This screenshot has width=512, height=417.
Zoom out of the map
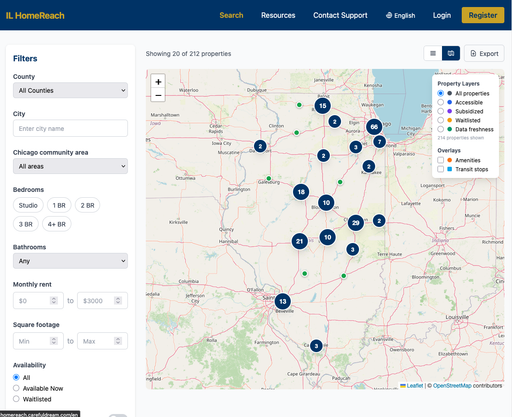coord(158,95)
